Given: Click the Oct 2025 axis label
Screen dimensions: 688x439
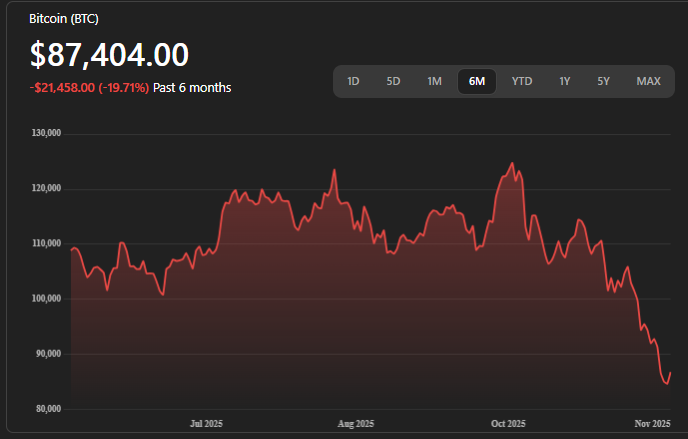Looking at the screenshot, I should coord(507,424).
